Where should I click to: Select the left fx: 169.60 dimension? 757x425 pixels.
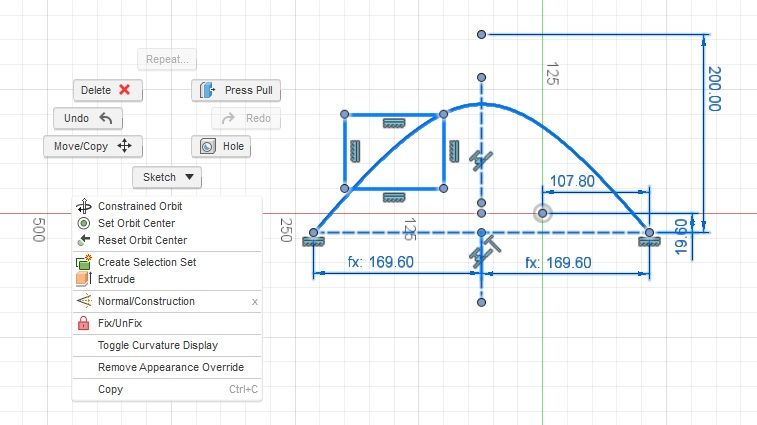(380, 262)
